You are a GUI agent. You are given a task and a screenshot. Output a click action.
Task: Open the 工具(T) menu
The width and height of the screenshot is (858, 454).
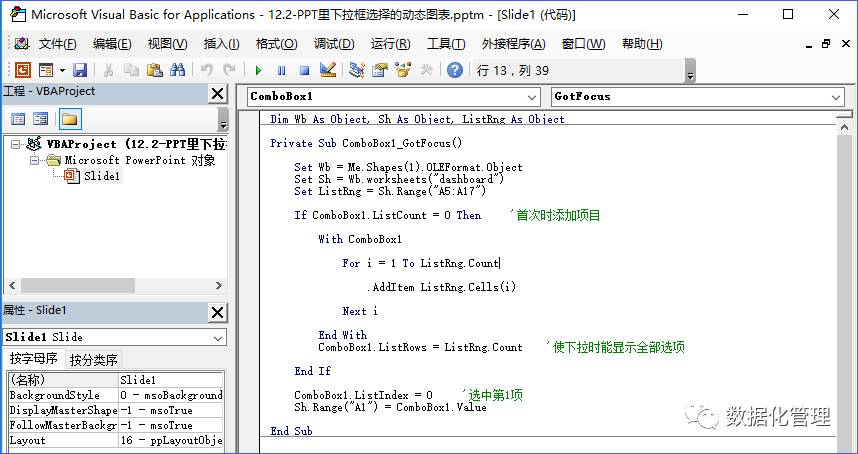446,44
